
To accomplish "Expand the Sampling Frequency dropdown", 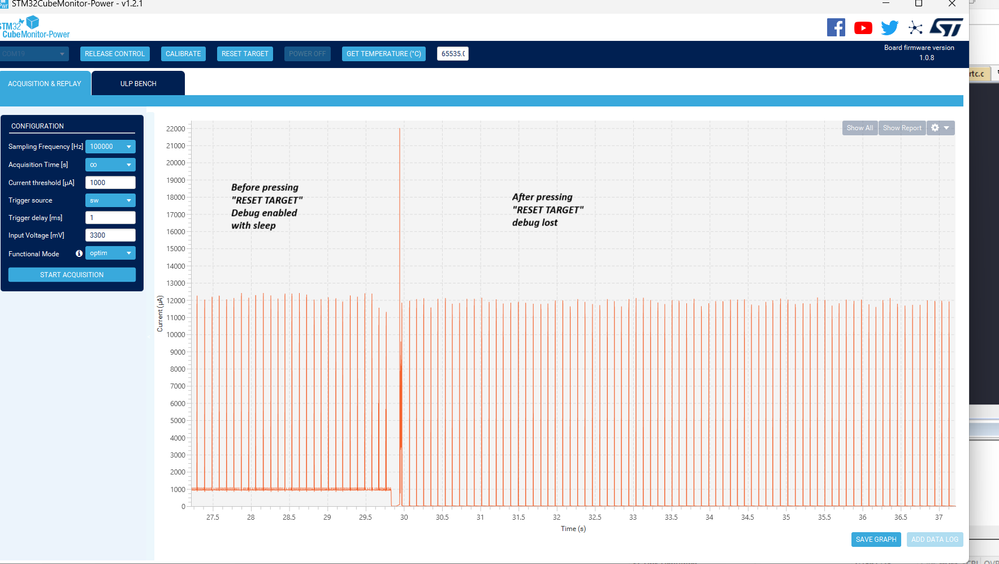I will click(110, 147).
